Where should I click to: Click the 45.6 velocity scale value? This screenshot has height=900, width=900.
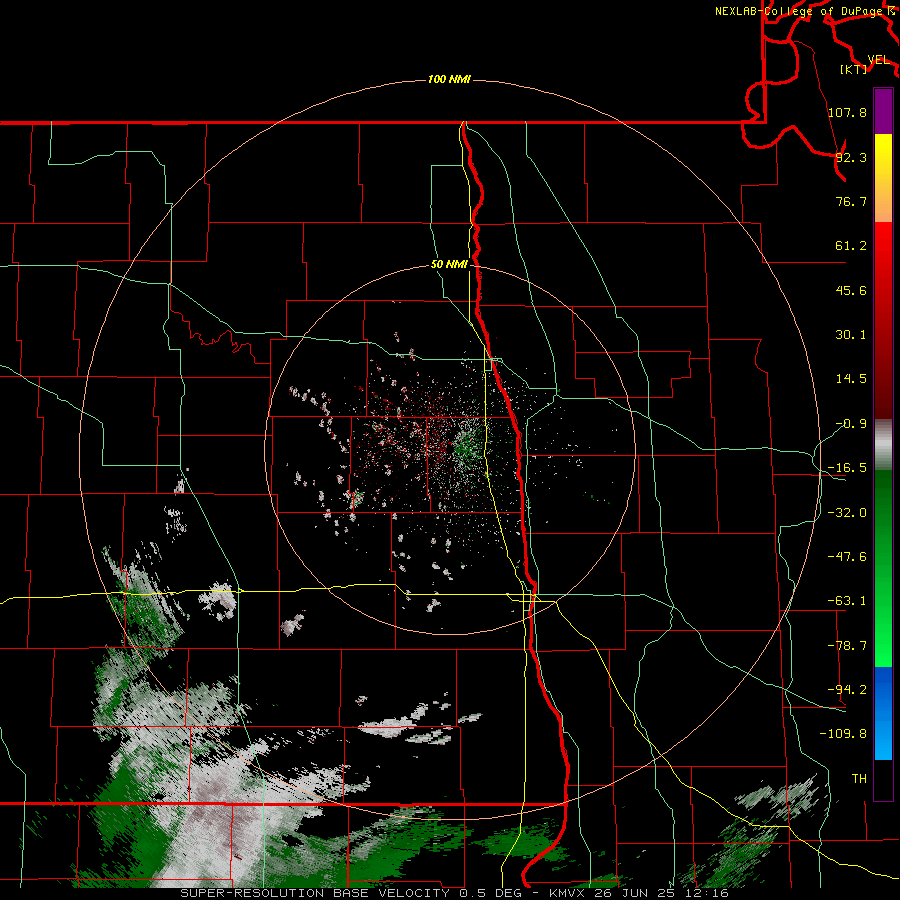[851, 290]
